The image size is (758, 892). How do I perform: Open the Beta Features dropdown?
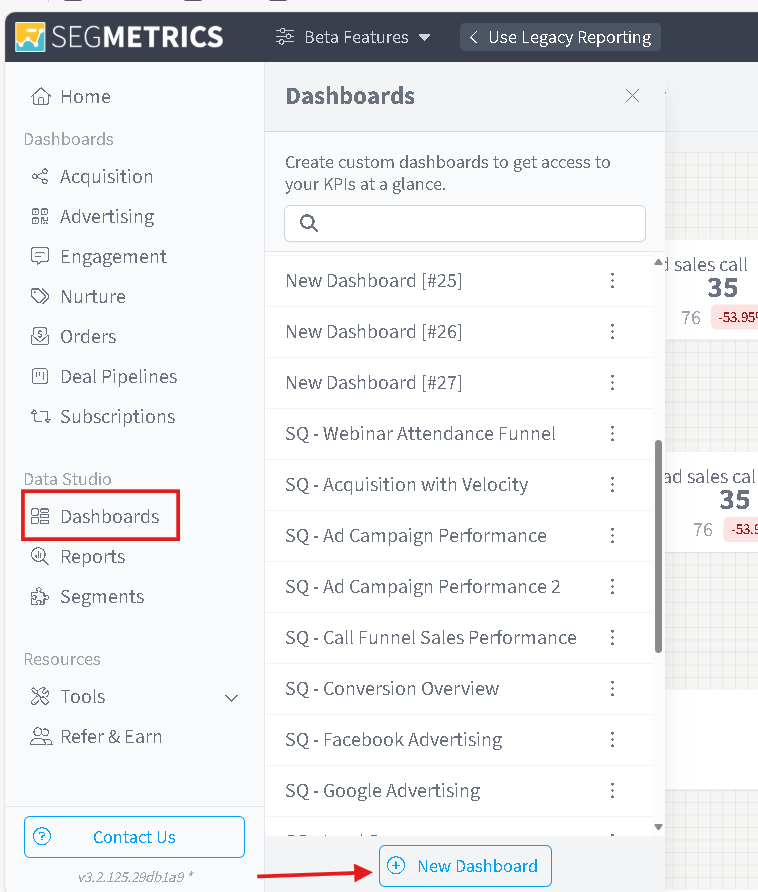coord(353,37)
